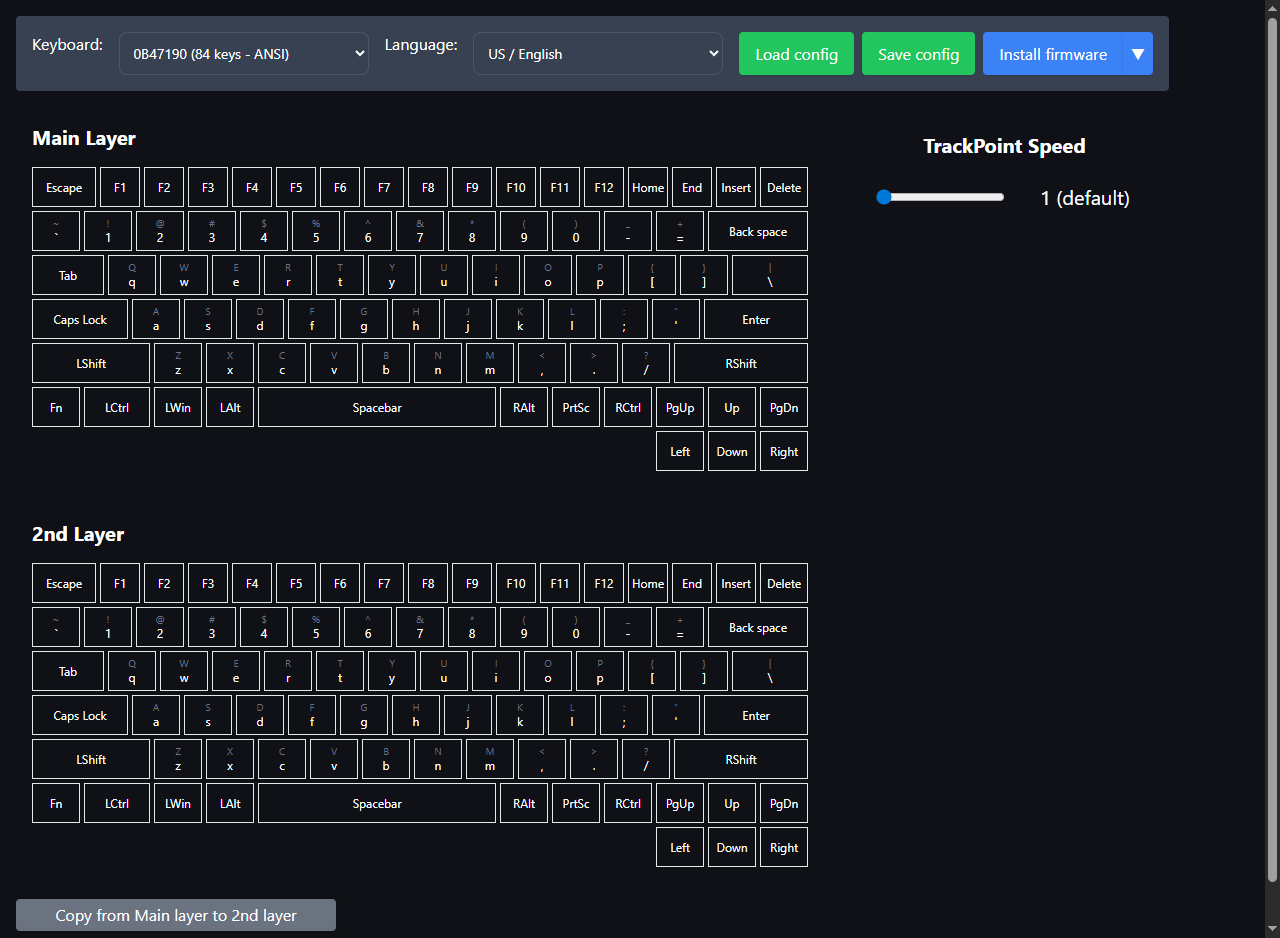
Task: Select the PgUp key in 2nd Layer
Action: point(680,804)
